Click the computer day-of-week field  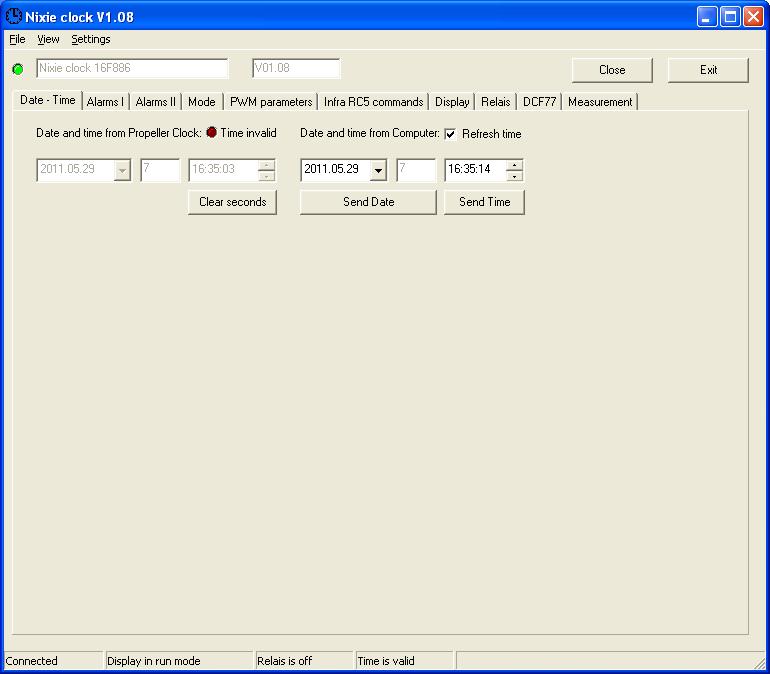pyautogui.click(x=416, y=170)
